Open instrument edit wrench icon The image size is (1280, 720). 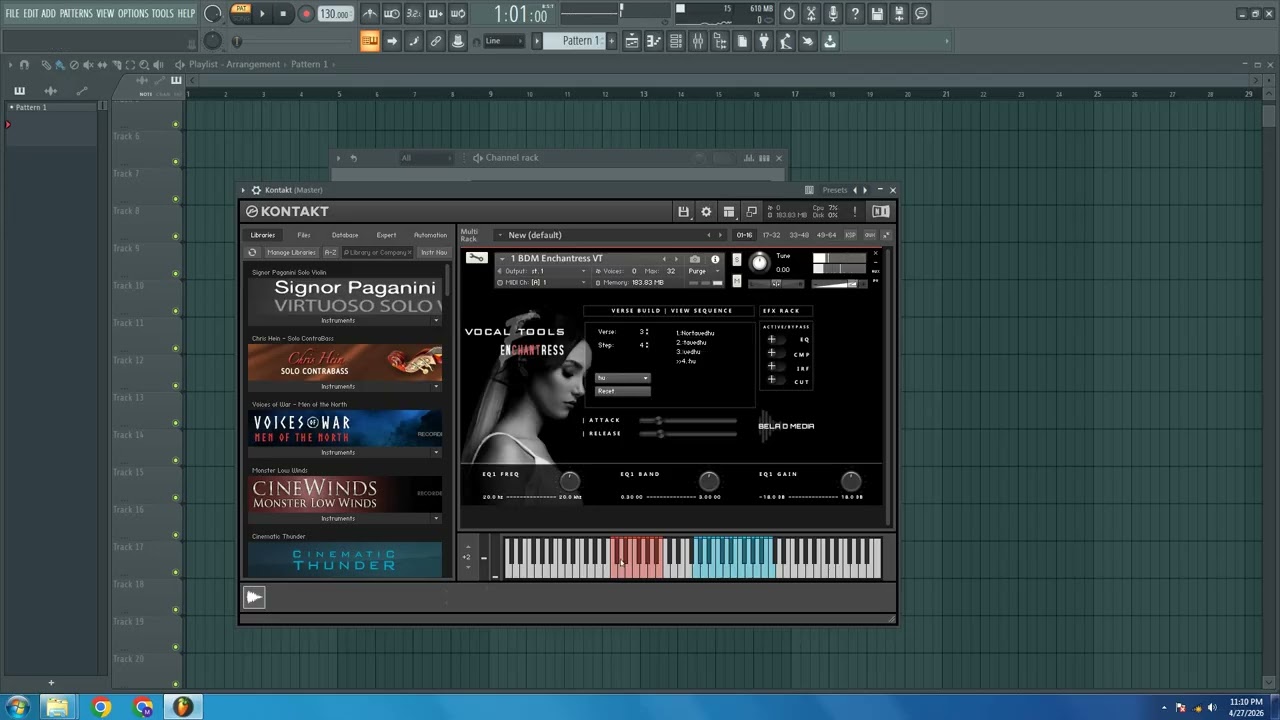click(x=477, y=259)
